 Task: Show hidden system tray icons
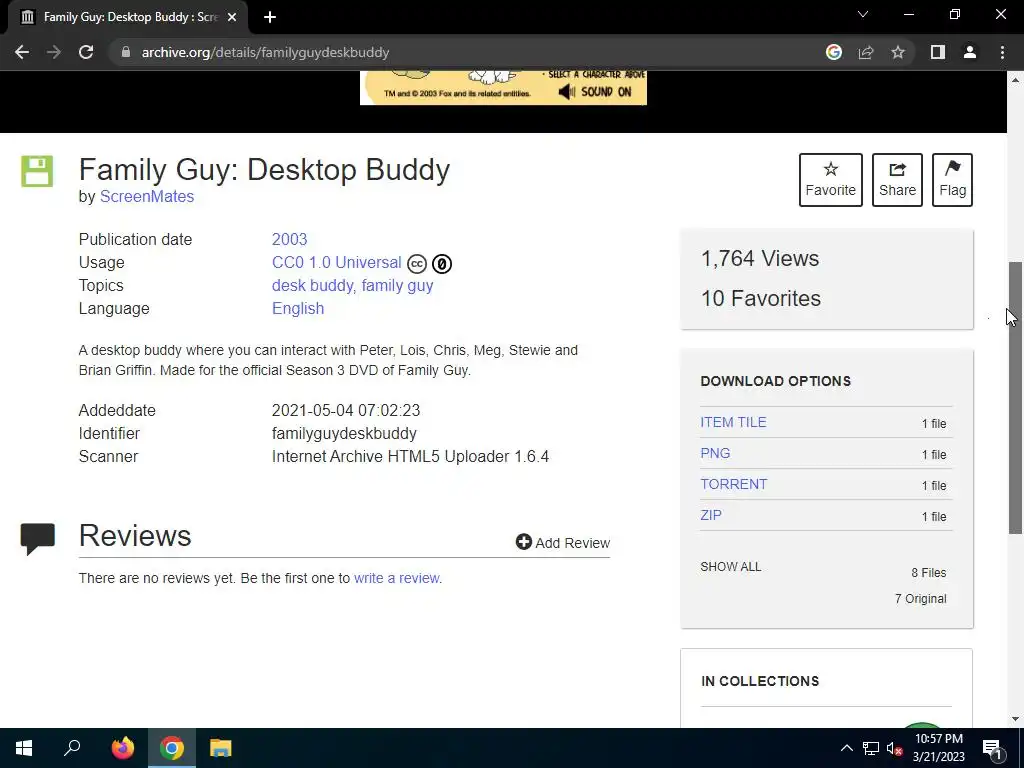point(846,748)
